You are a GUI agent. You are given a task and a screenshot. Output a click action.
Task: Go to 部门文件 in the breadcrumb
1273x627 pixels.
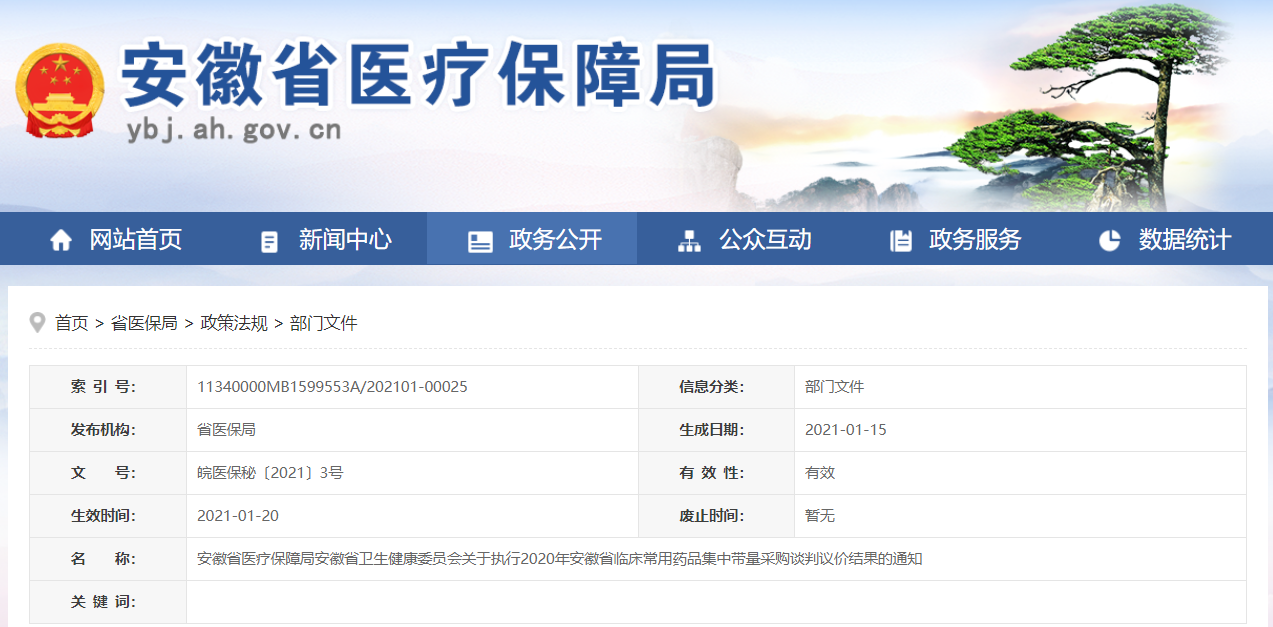tap(323, 323)
